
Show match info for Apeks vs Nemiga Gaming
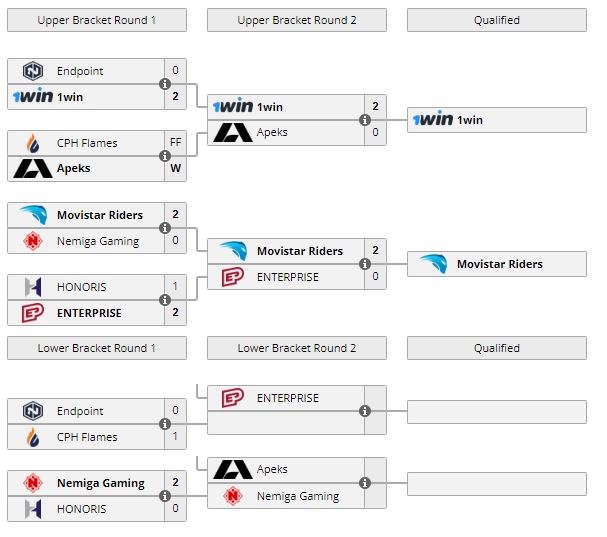(x=365, y=483)
